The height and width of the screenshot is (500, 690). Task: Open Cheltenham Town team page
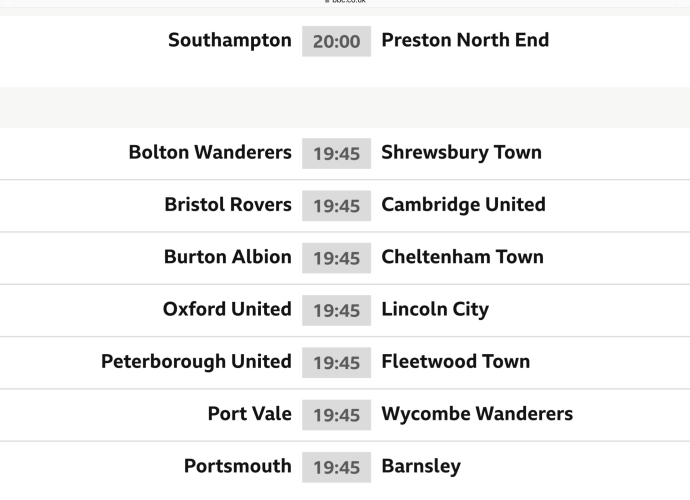click(462, 257)
